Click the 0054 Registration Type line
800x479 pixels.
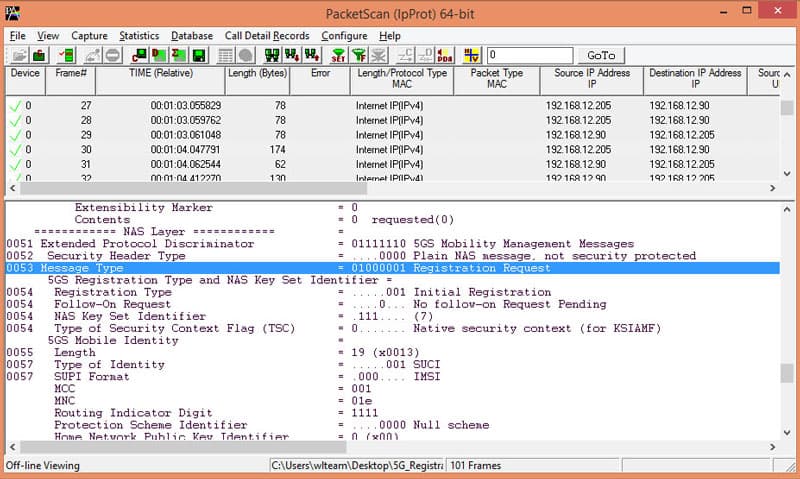279,292
